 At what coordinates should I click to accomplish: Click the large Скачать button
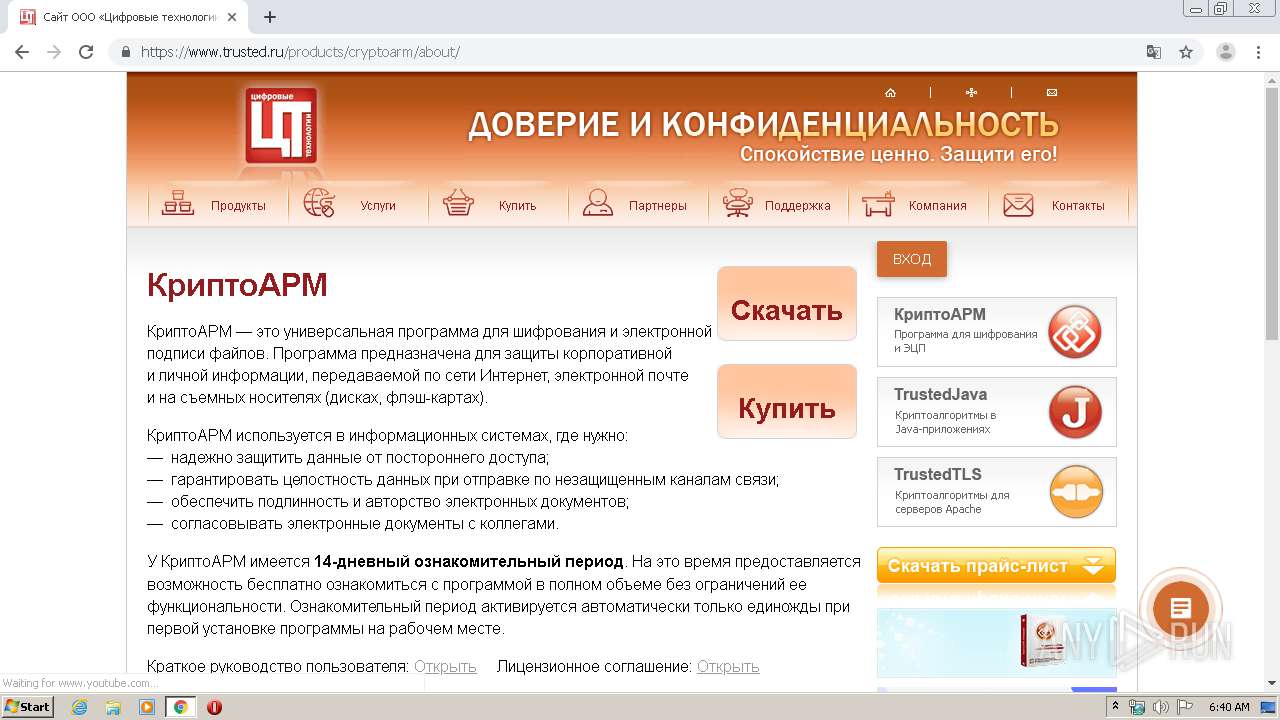[x=787, y=304]
